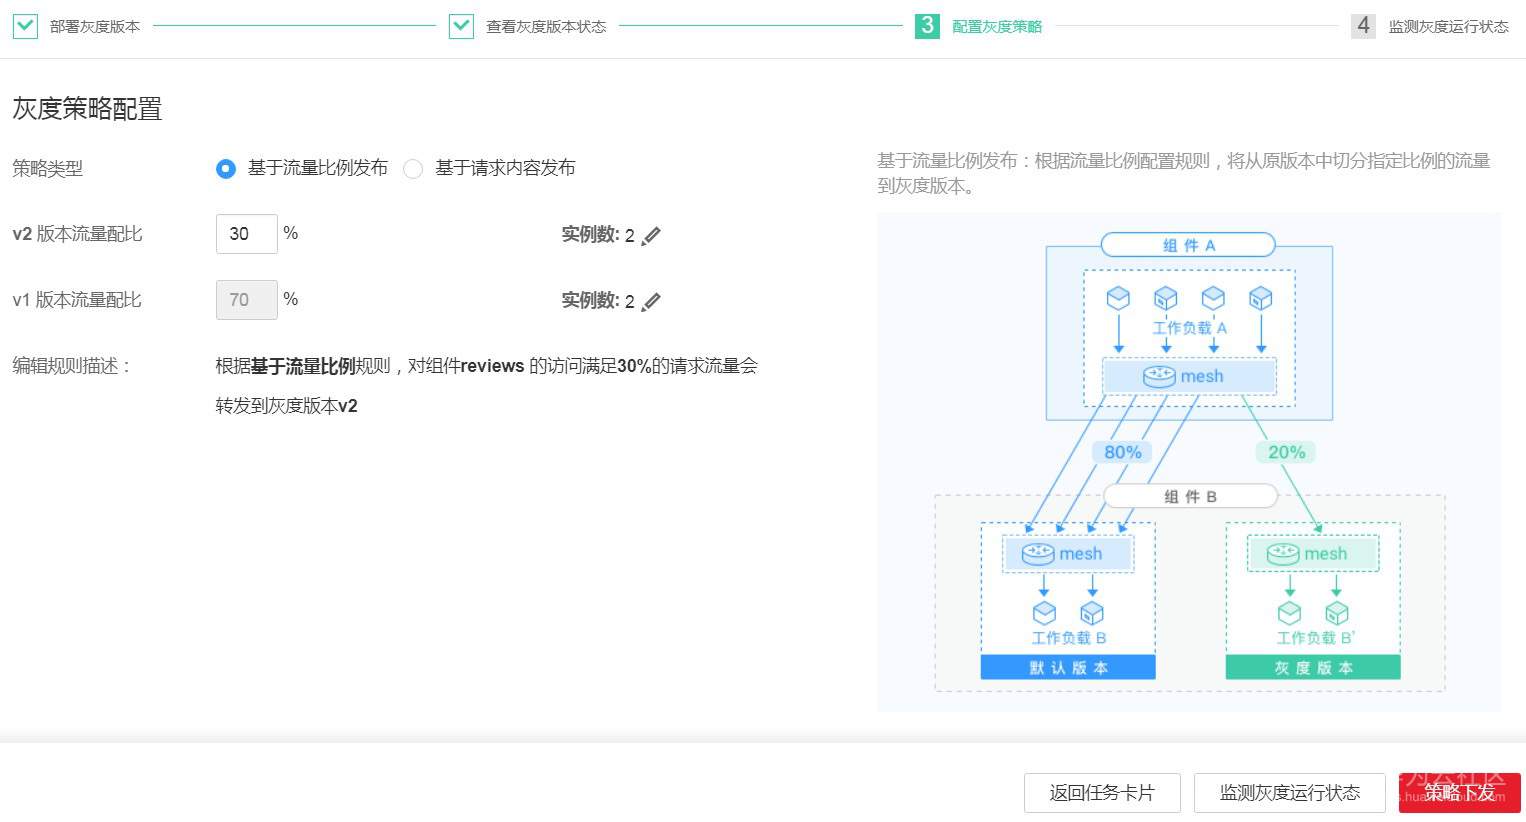This screenshot has width=1526, height=822.
Task: Click the 部署灰度版本 step checkmark icon
Action: click(x=25, y=26)
